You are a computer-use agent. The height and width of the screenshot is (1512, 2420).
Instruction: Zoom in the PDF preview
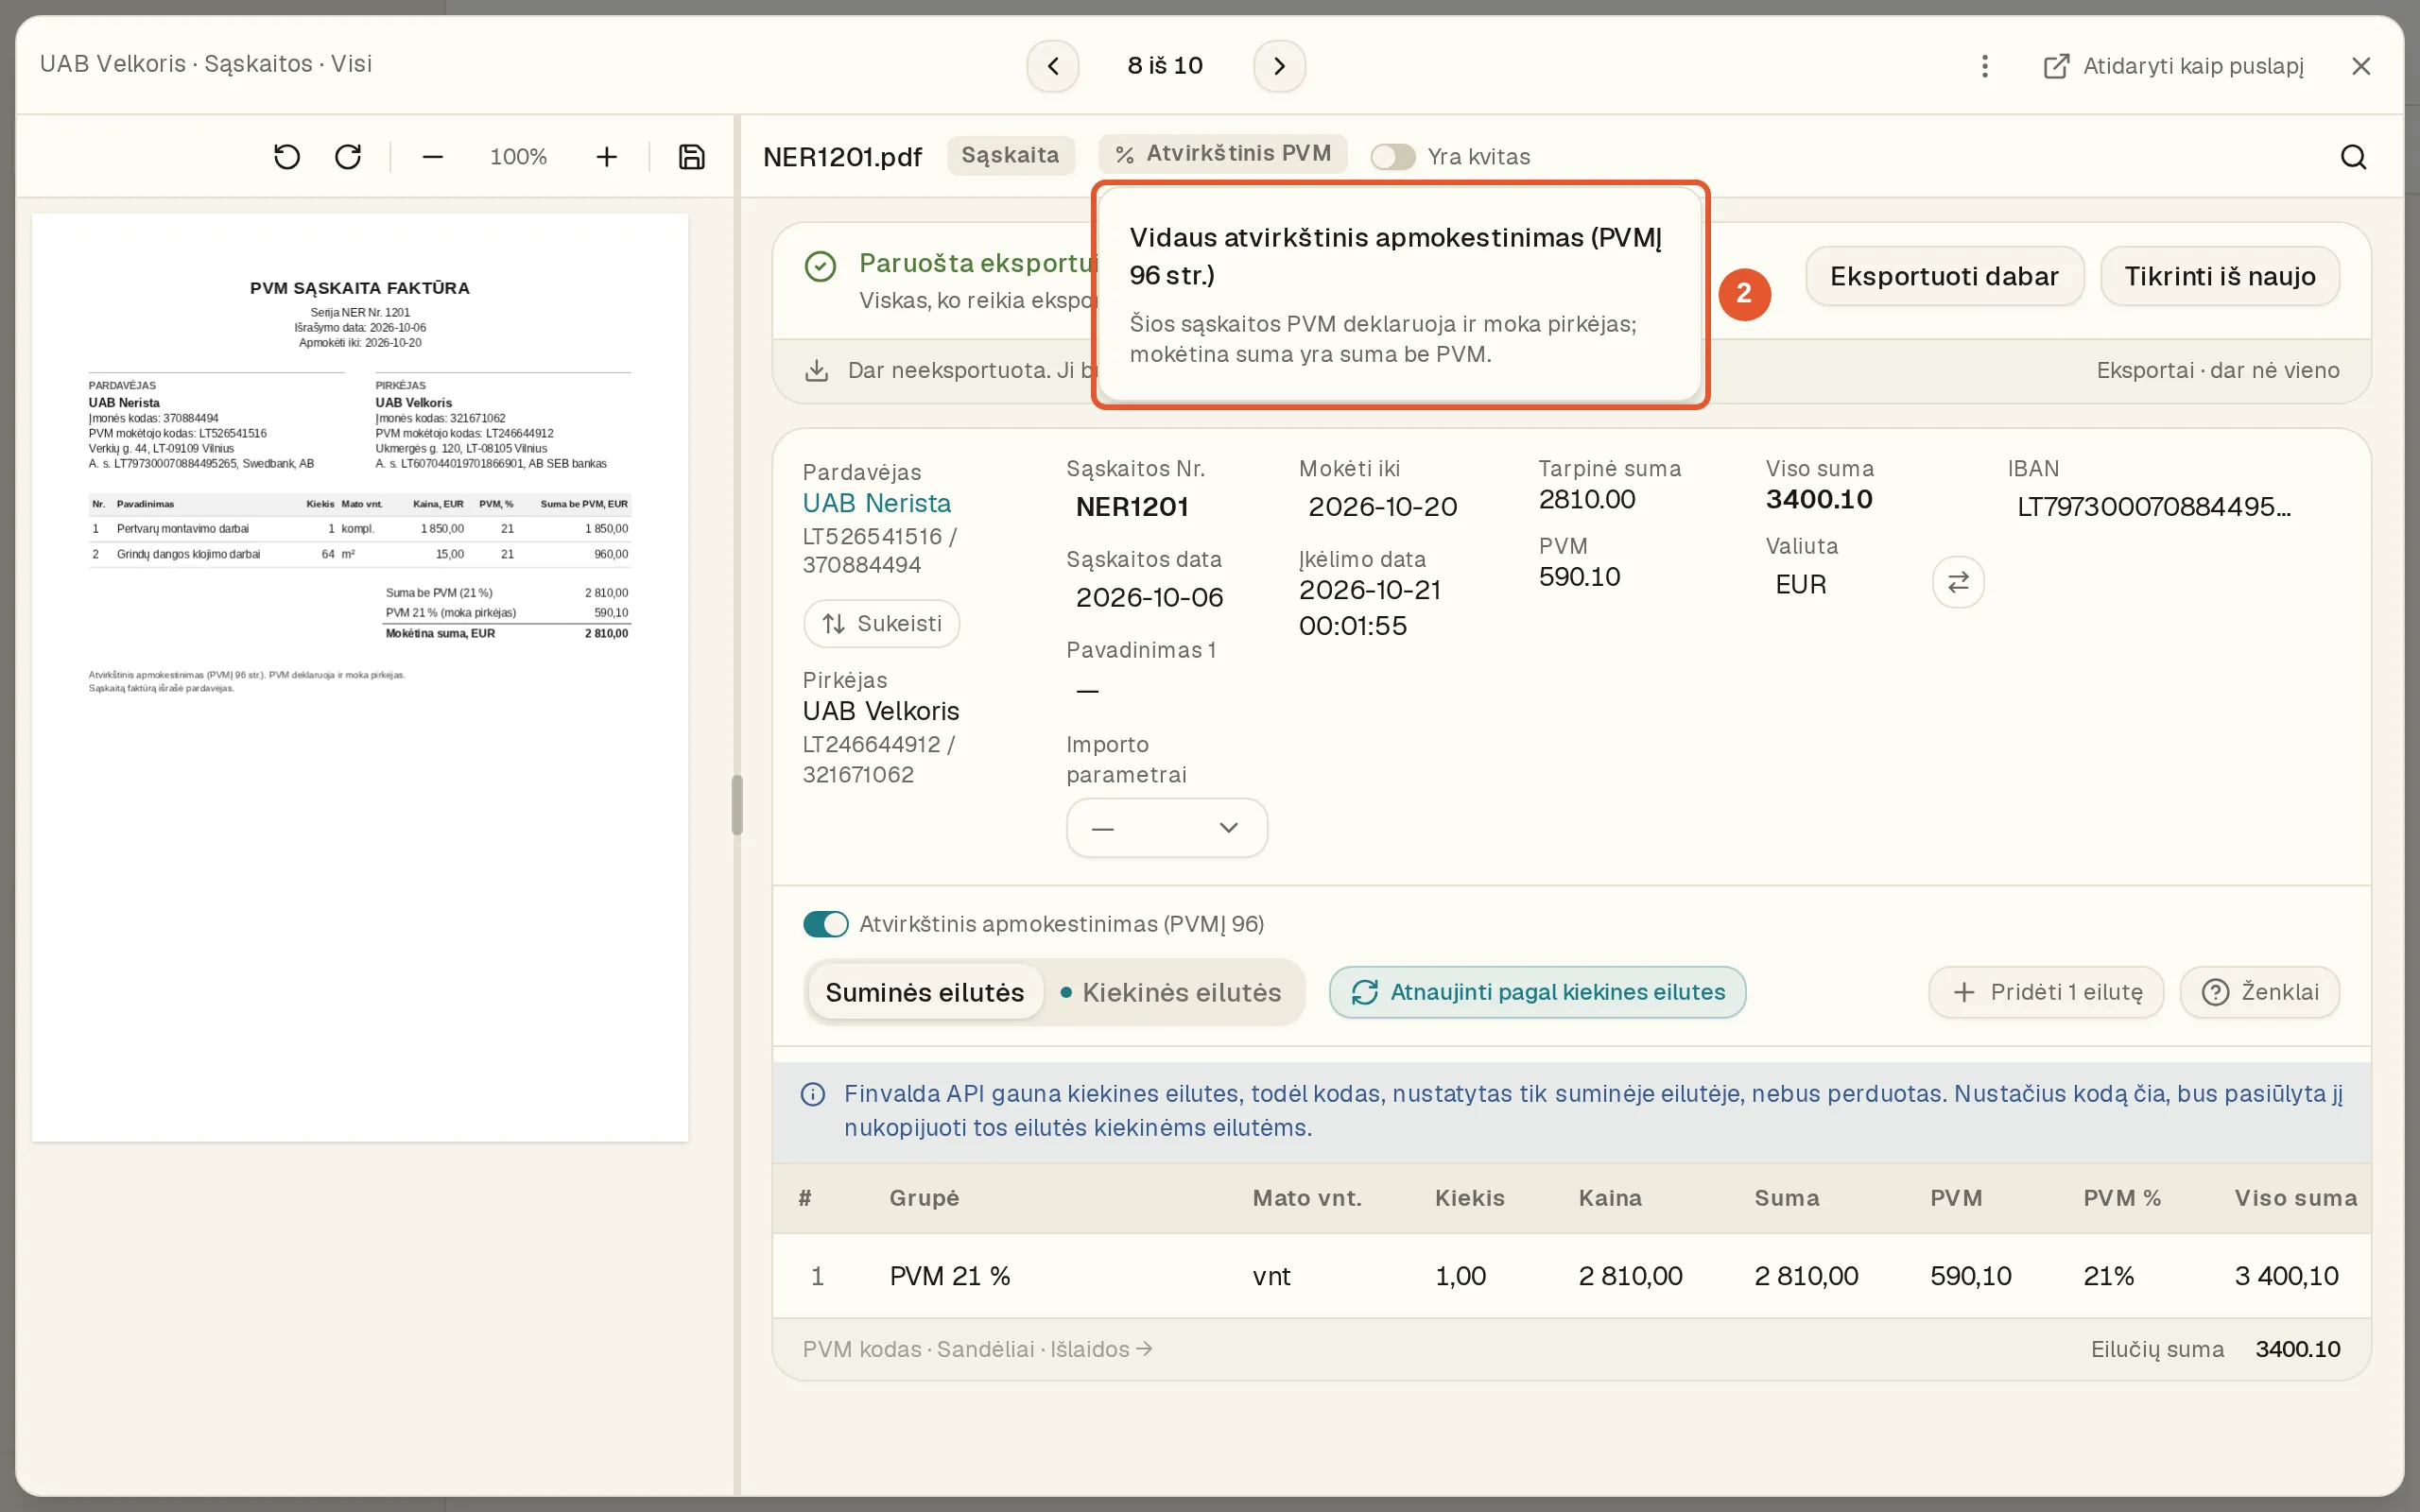point(606,157)
